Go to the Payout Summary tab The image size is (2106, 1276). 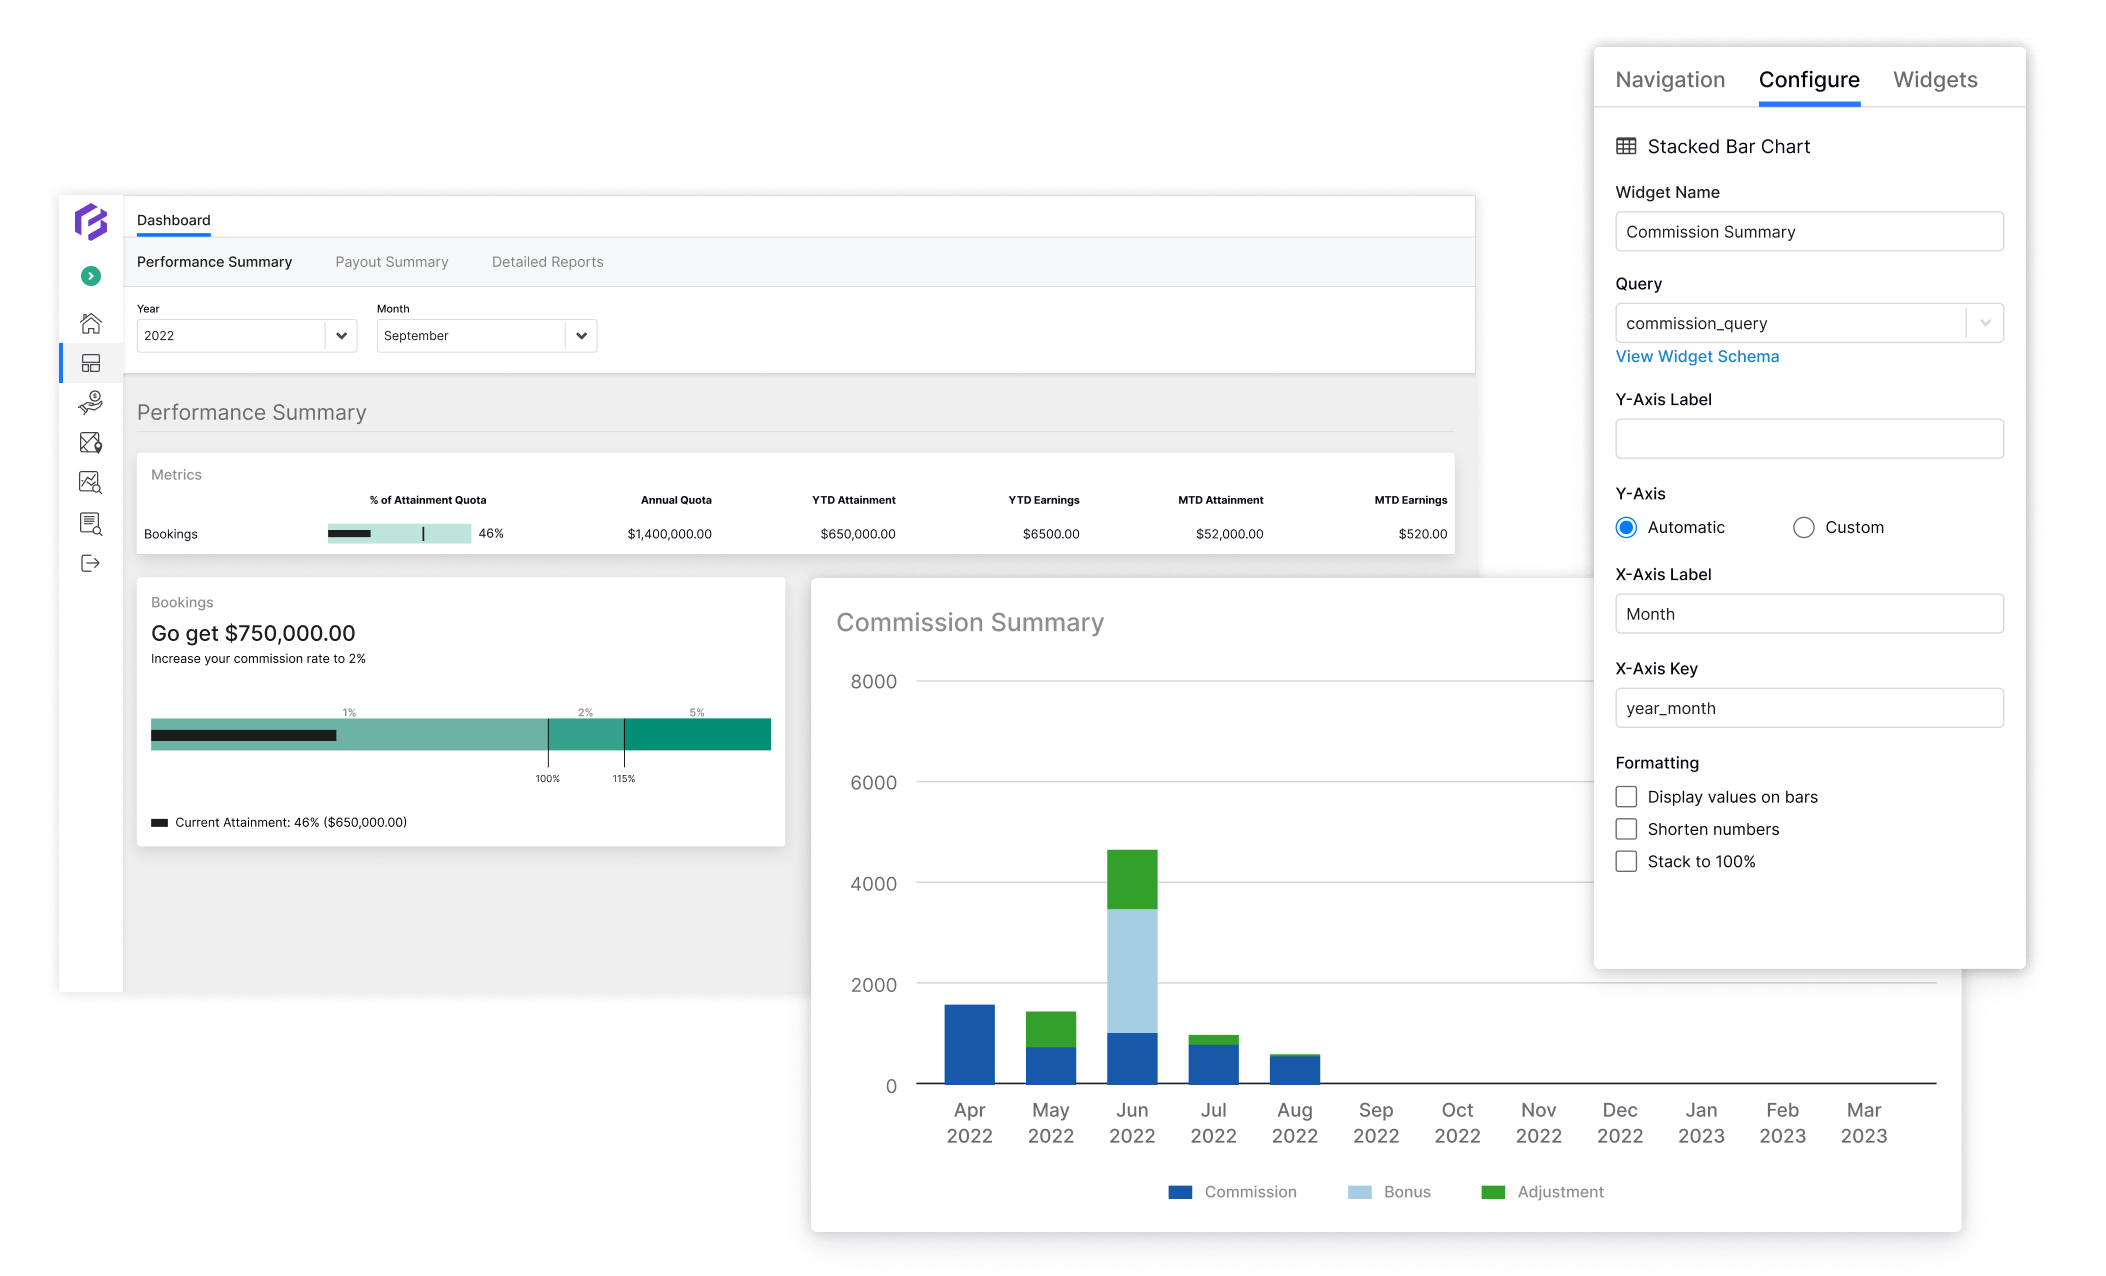[x=392, y=262]
